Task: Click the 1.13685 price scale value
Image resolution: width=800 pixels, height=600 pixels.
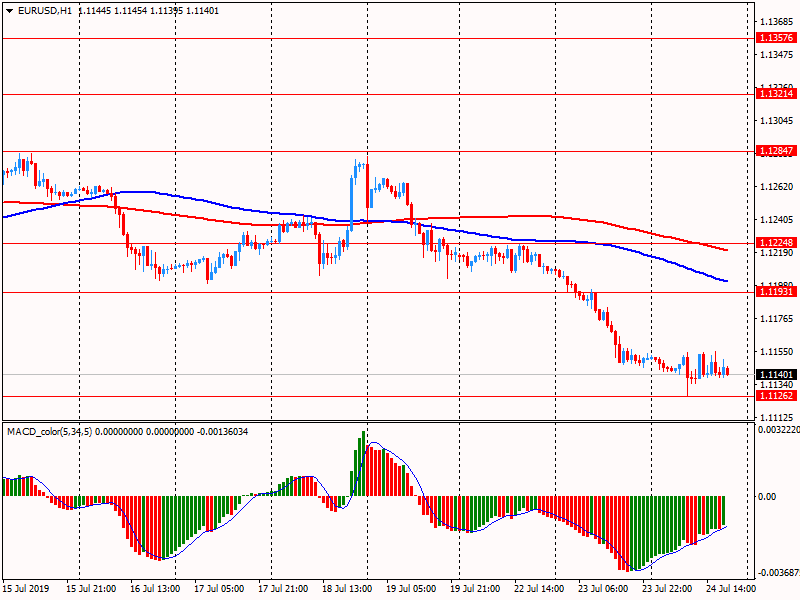Action: (777, 21)
